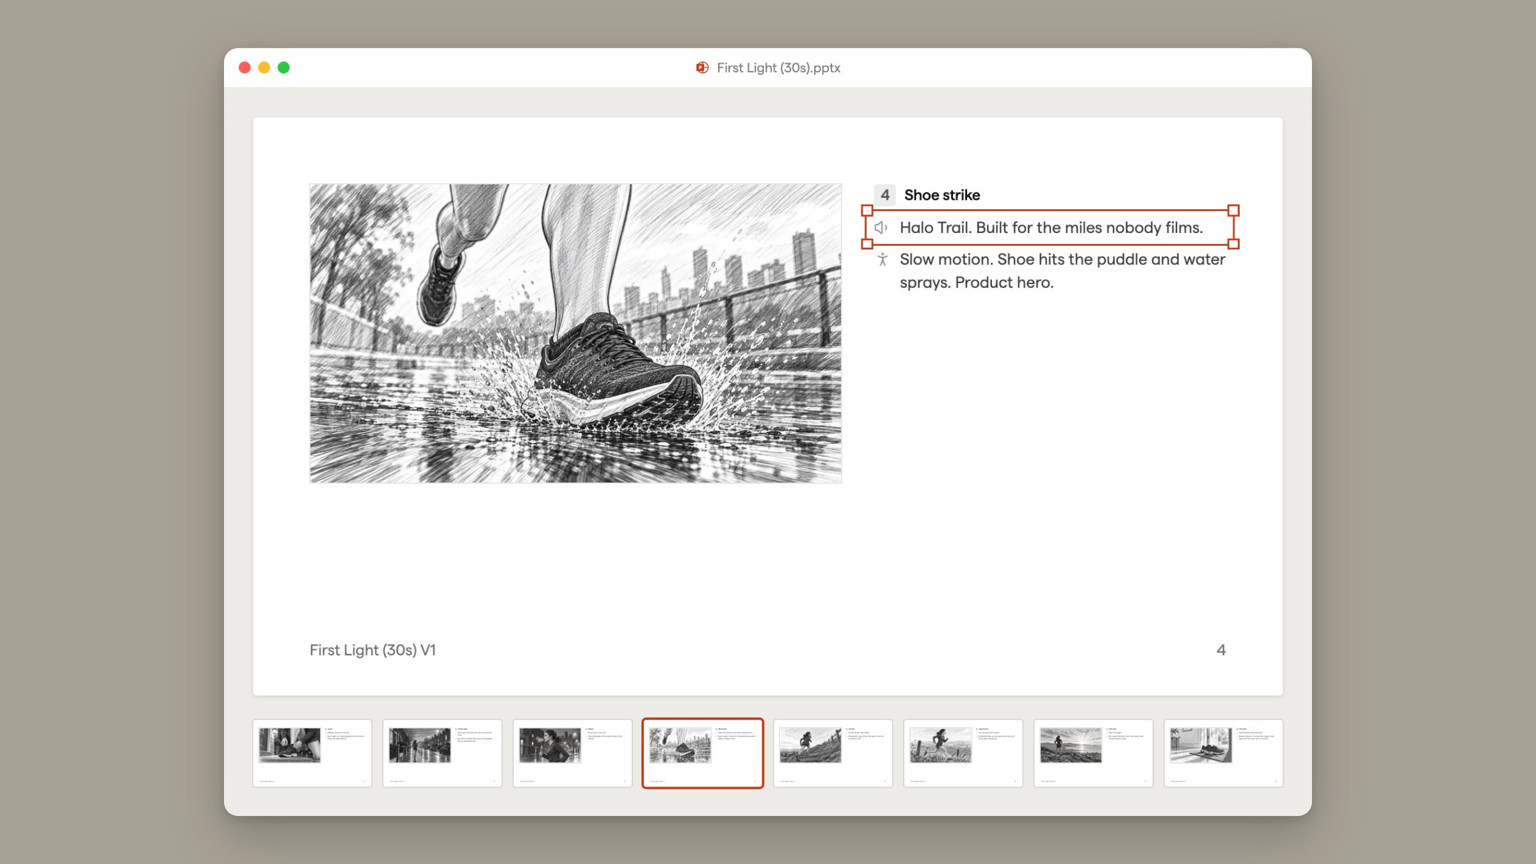Viewport: 1536px width, 864px height.
Task: Open slide 6 thumbnail in filmstrip
Action: (x=963, y=753)
